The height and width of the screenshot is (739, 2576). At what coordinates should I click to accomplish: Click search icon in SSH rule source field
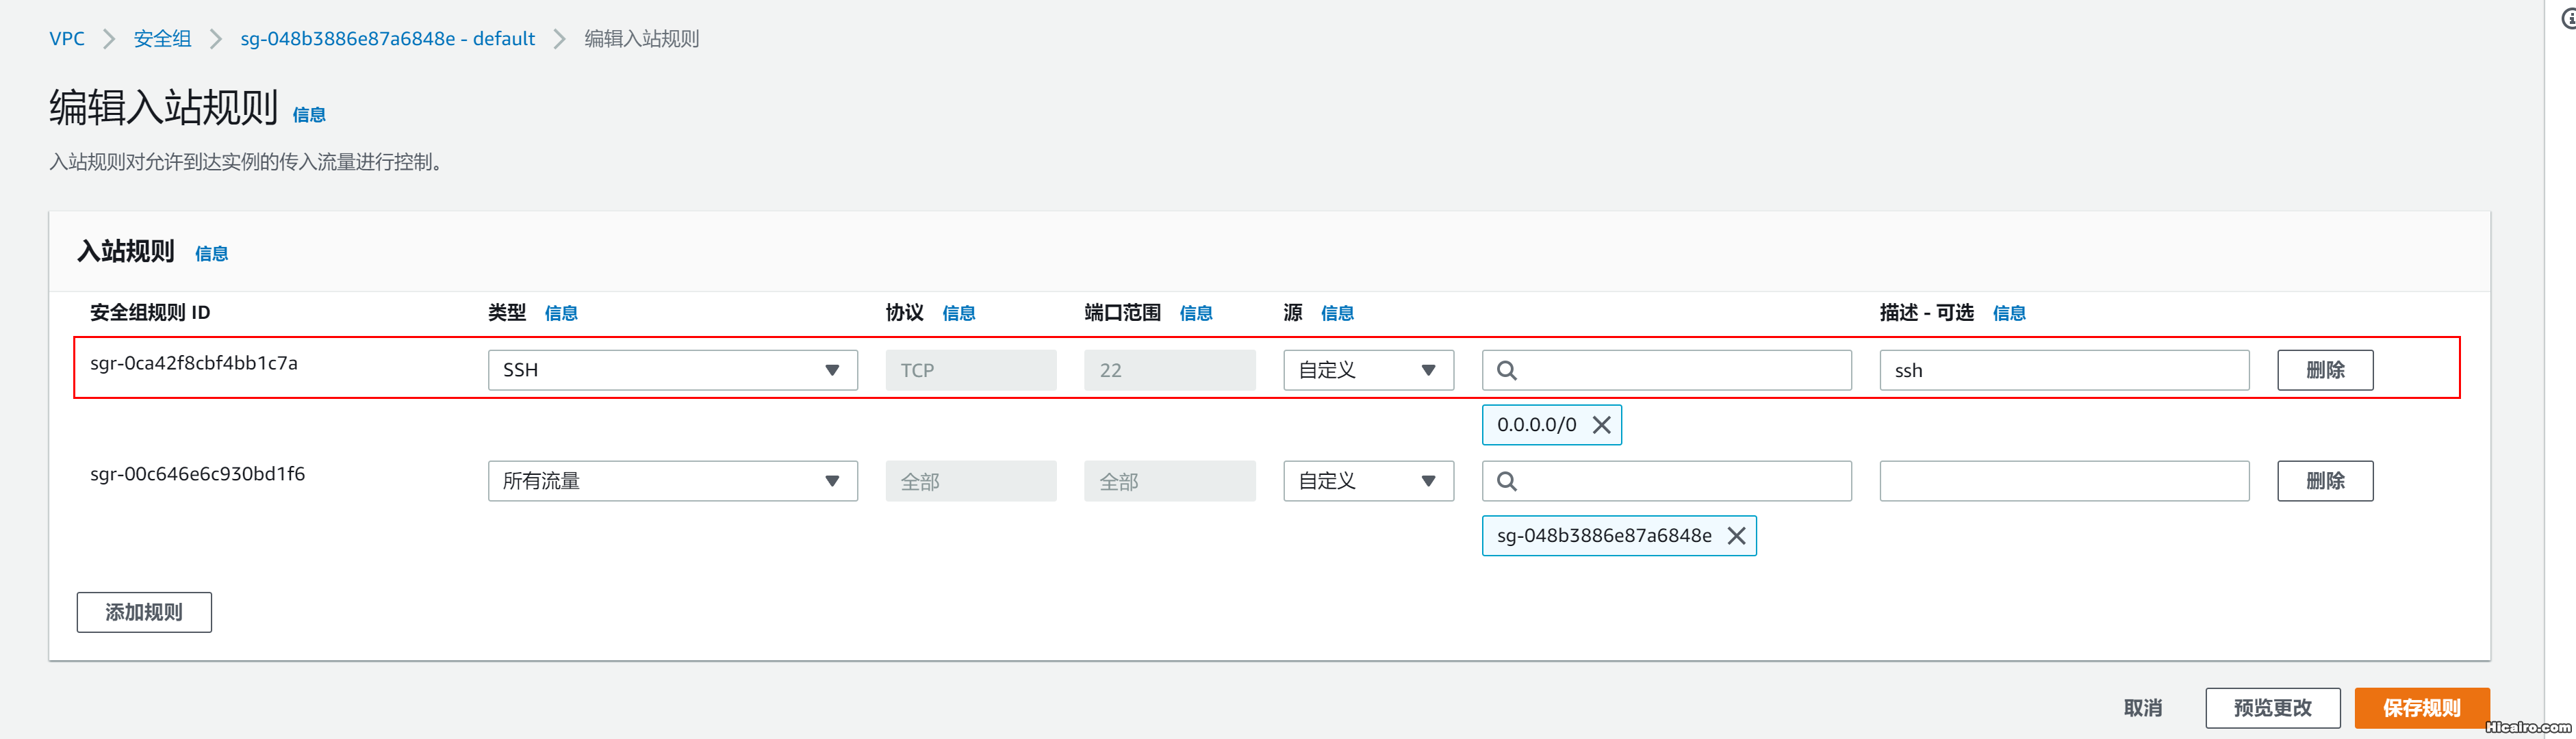coord(1507,370)
